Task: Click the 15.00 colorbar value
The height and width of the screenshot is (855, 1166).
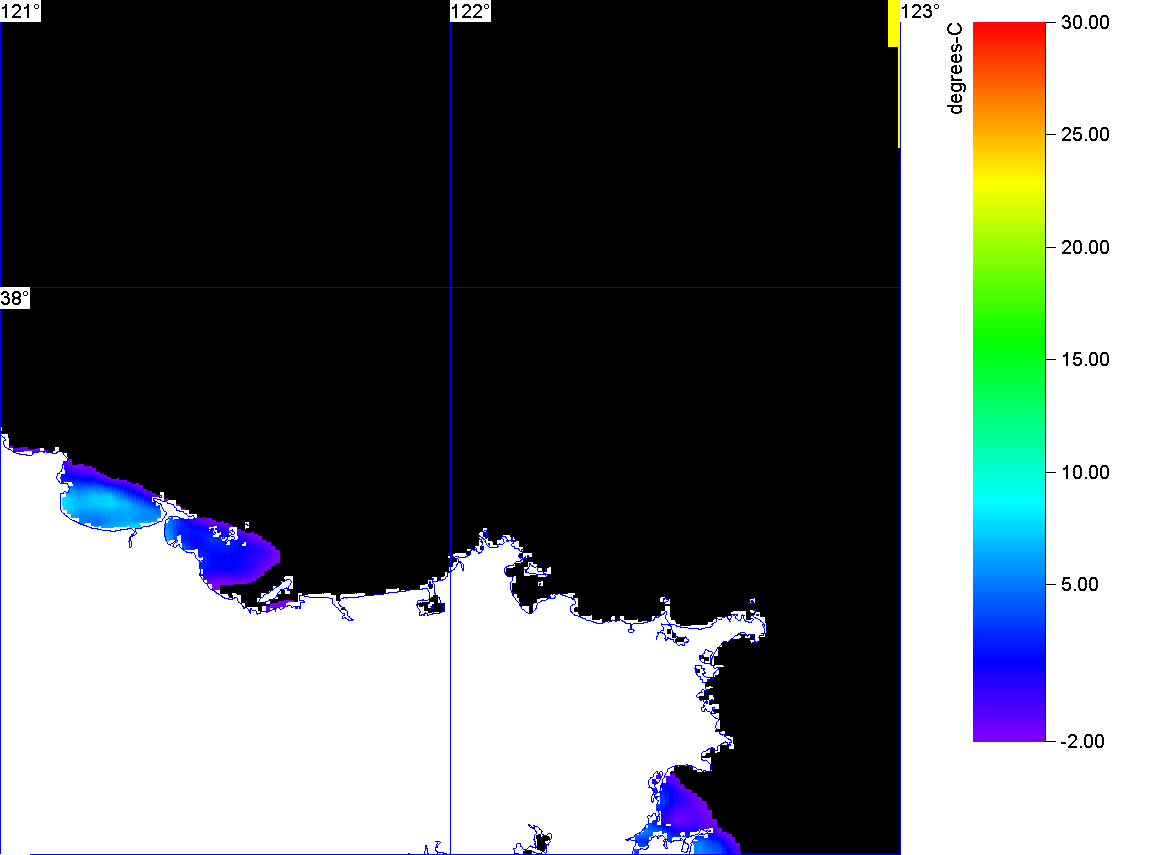Action: [1085, 360]
